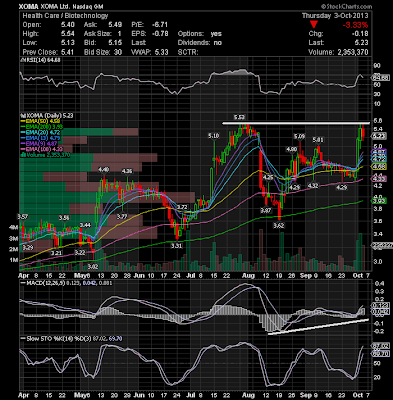Viewport: 393px width, 400px height.
Task: Click the boxed 5.23 last price tag
Action: [379, 136]
